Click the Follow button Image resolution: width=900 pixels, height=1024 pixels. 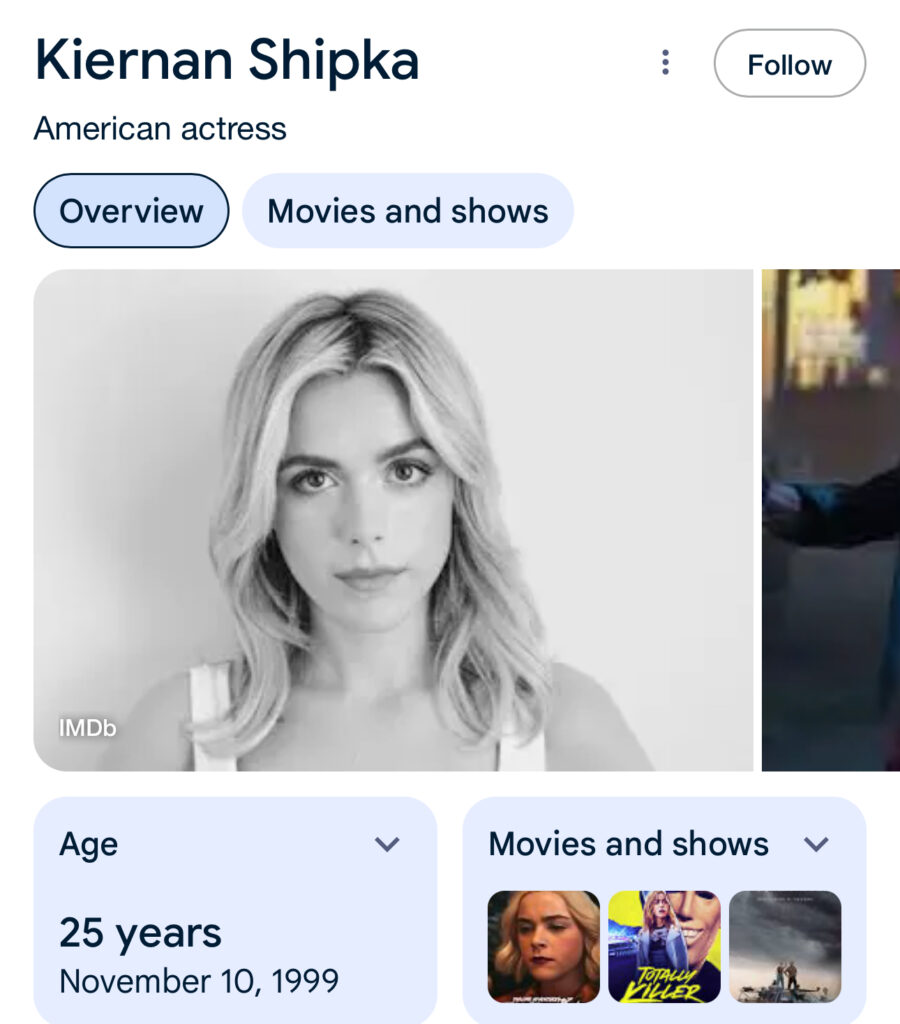pyautogui.click(x=789, y=64)
